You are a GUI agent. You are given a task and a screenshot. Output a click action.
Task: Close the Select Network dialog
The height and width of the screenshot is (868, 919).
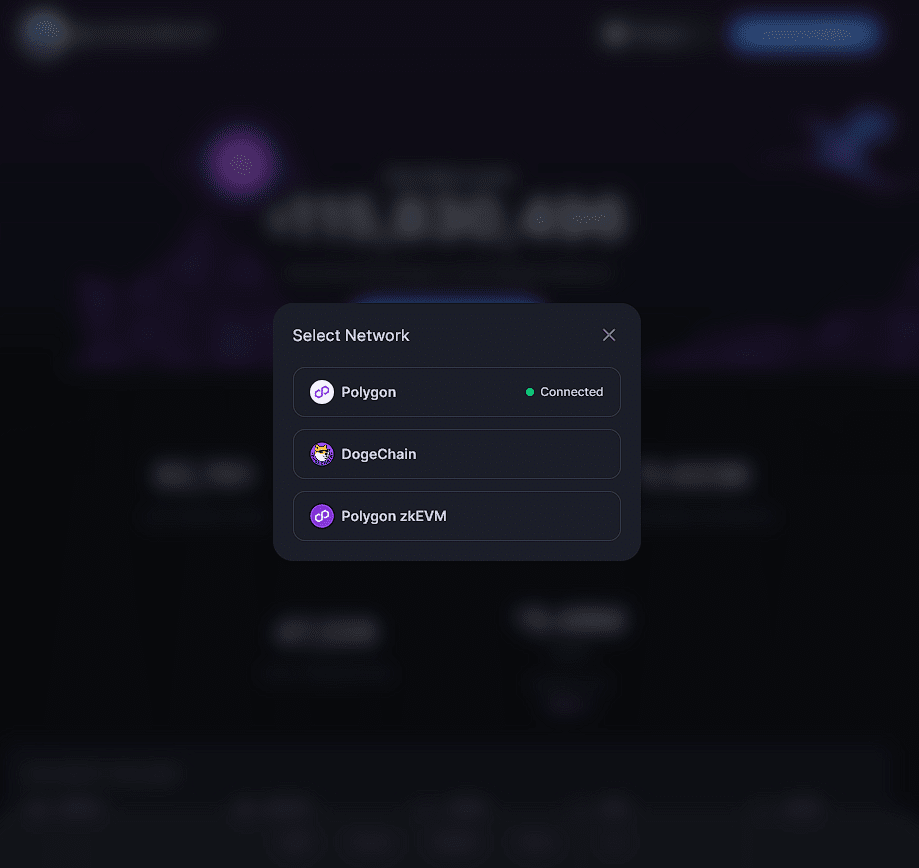coord(609,335)
